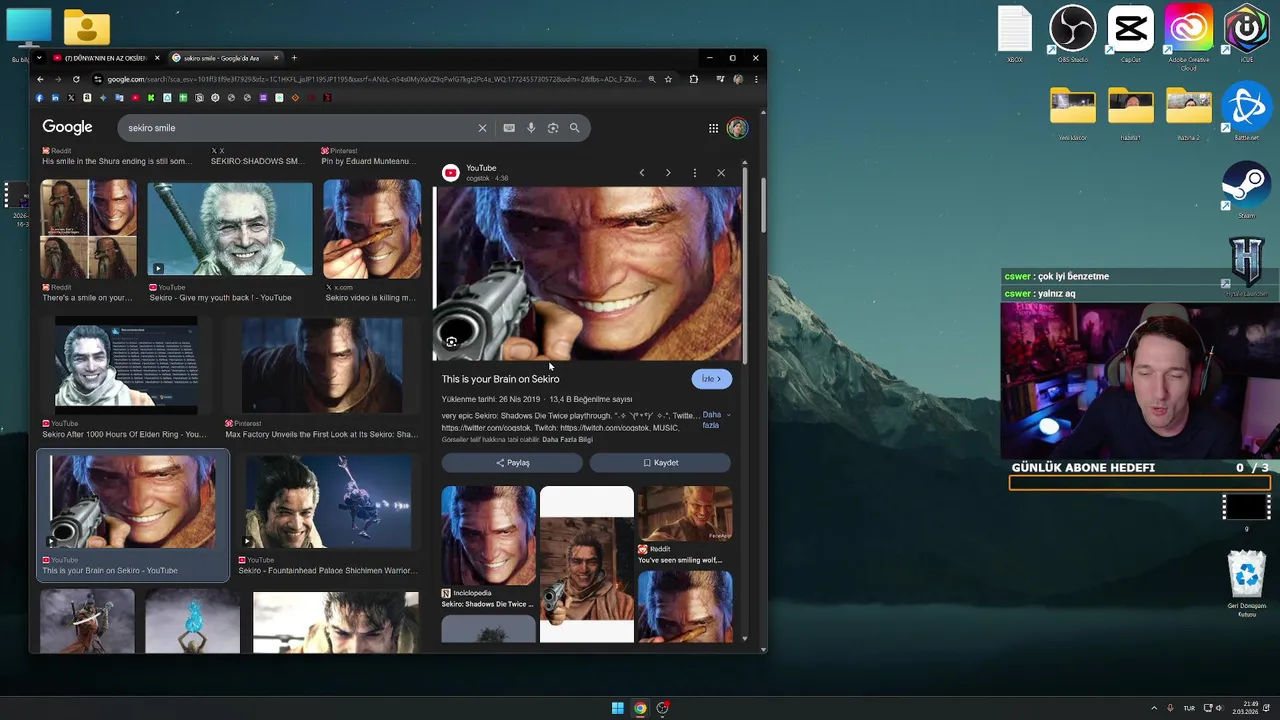Screen dimensions: 1280x720
Task: Go back in browser history
Action: (x=40, y=79)
